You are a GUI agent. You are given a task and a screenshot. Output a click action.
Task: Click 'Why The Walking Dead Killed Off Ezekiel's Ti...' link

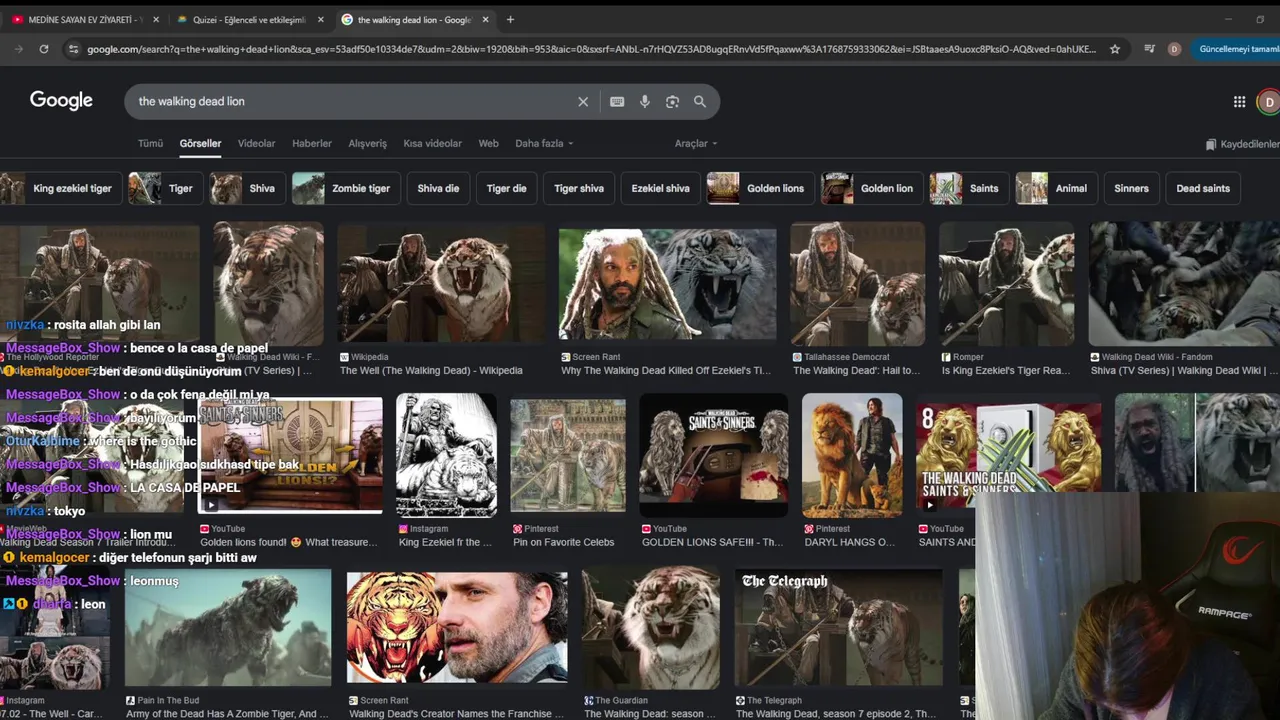tap(666, 370)
